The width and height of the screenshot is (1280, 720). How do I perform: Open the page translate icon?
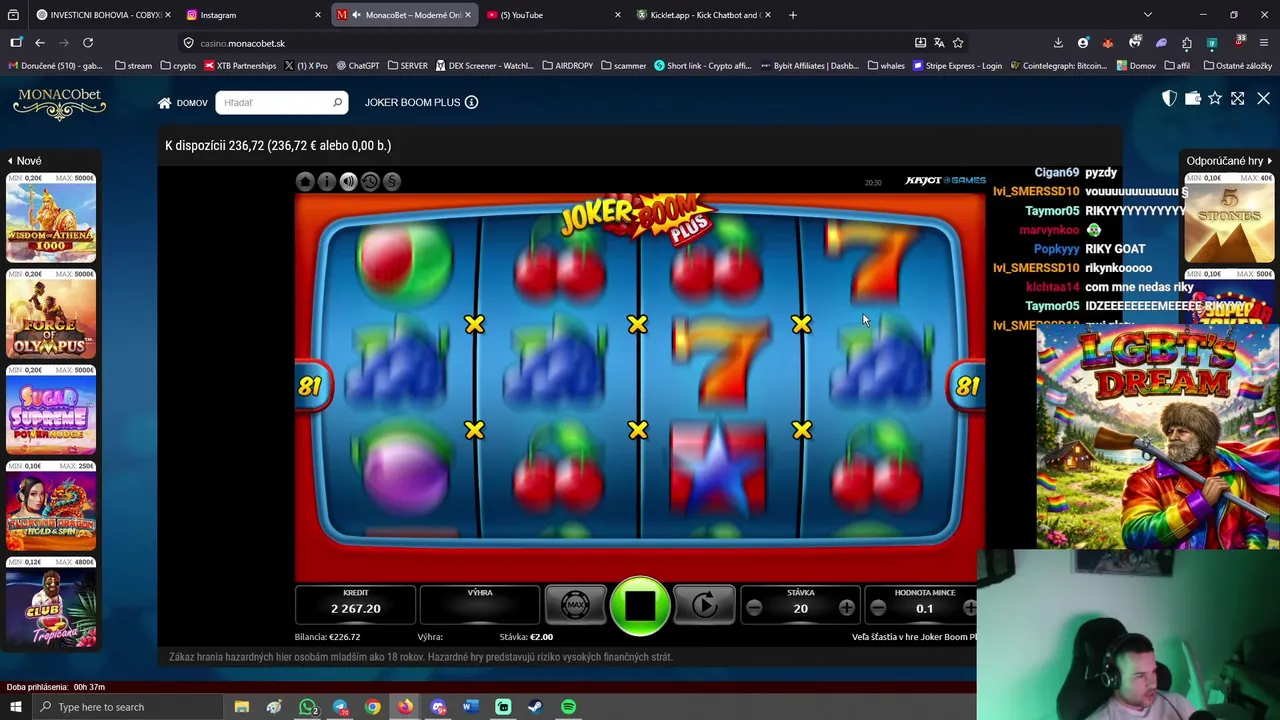pyautogui.click(x=939, y=43)
